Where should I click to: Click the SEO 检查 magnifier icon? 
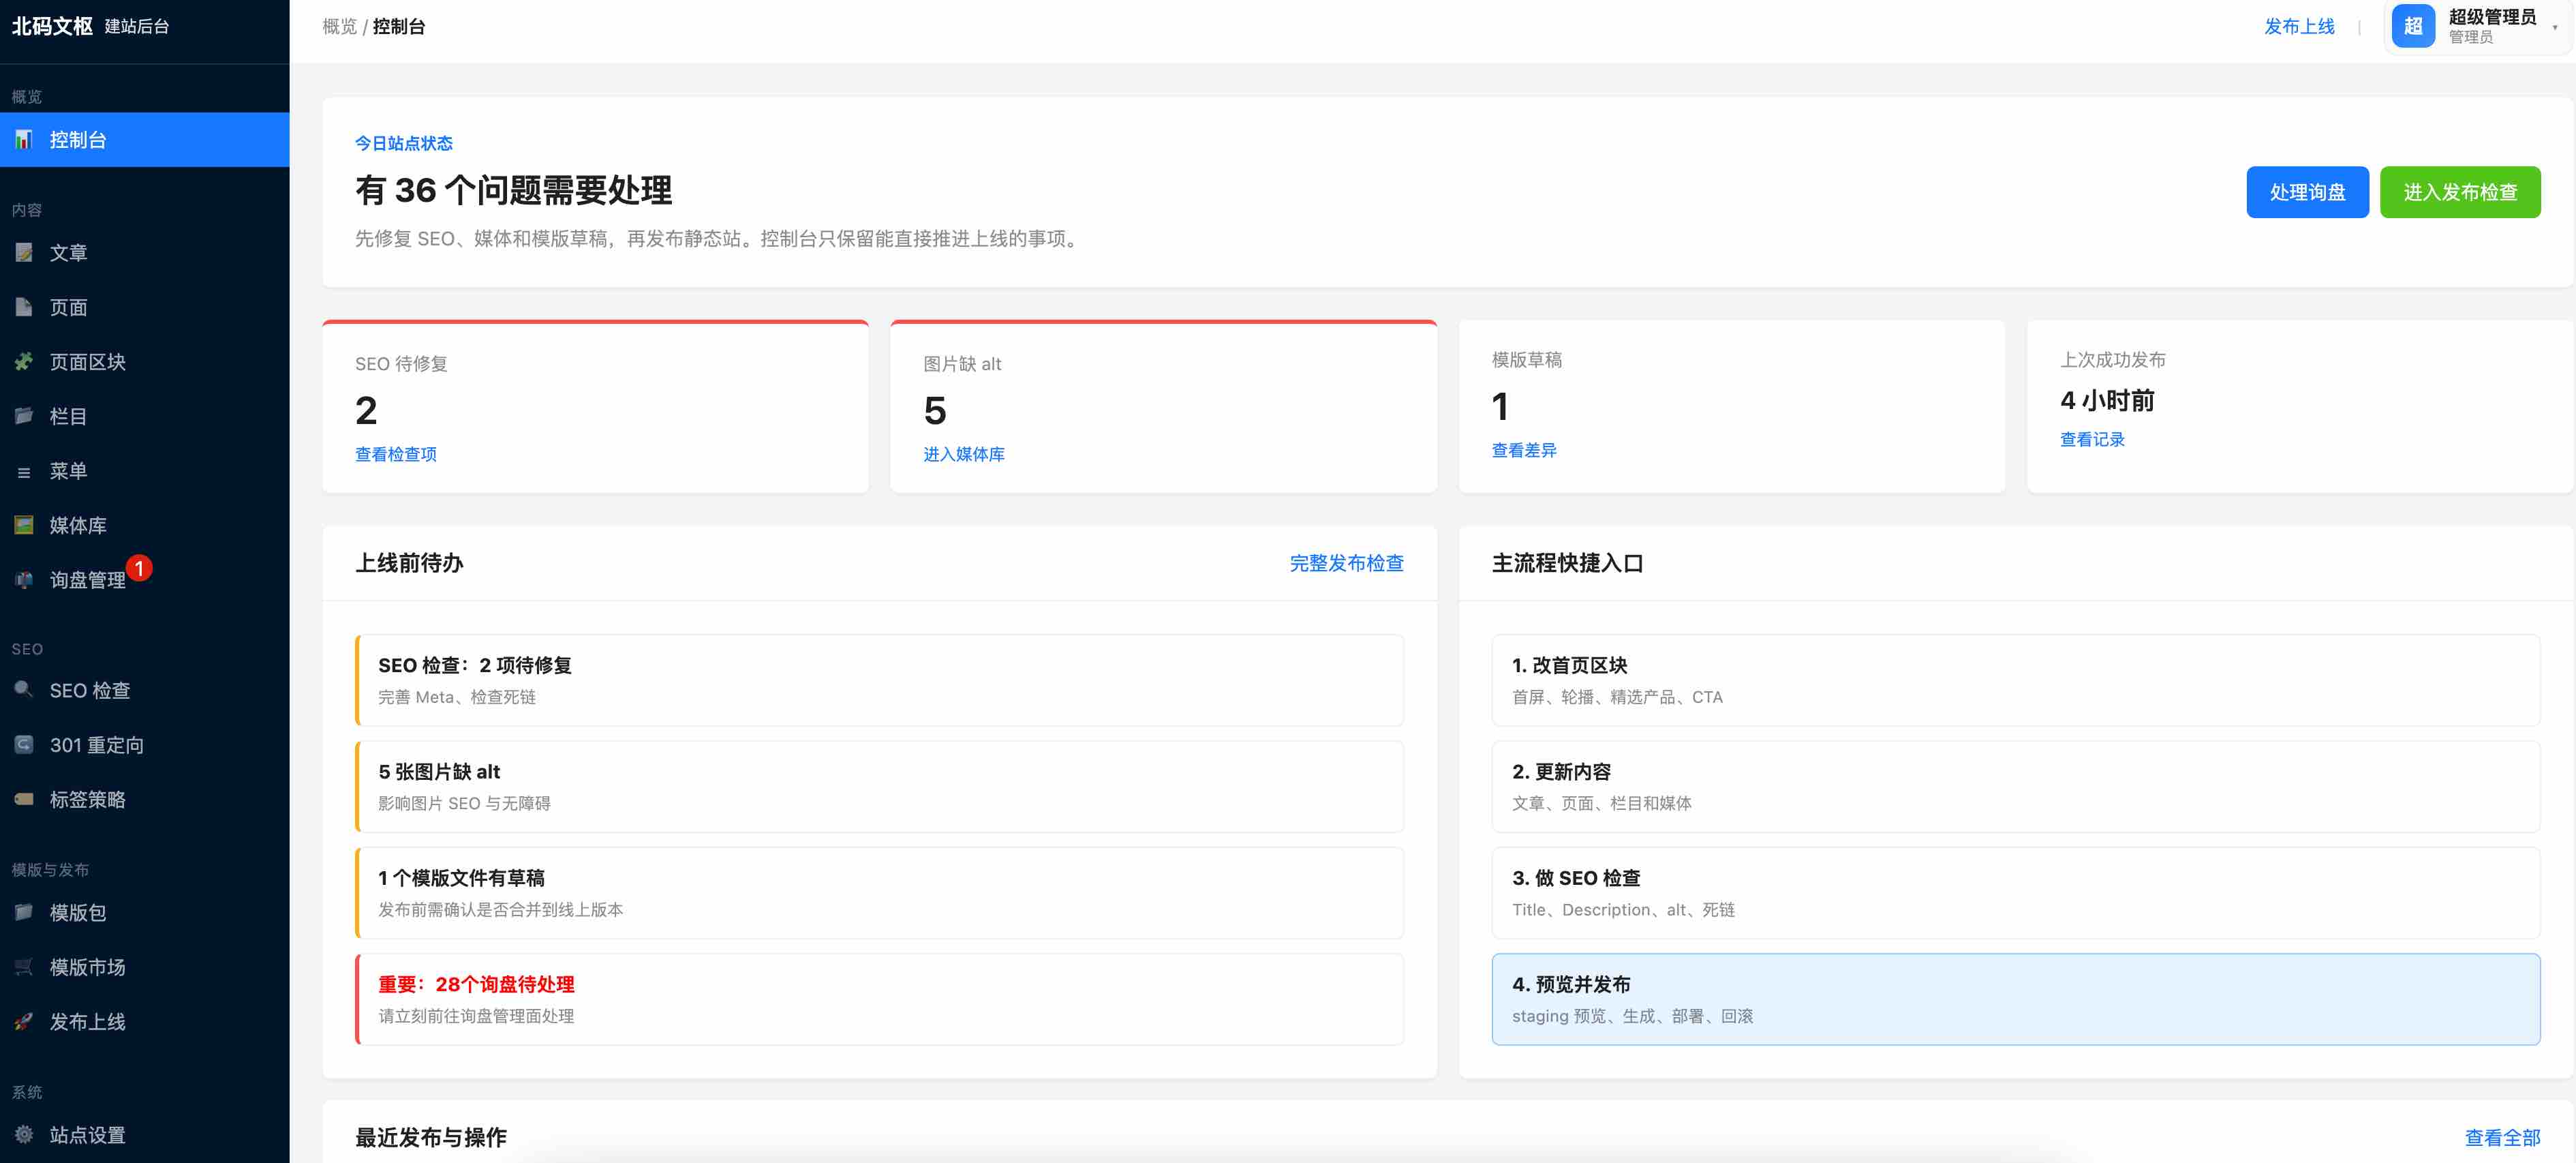pyautogui.click(x=24, y=690)
